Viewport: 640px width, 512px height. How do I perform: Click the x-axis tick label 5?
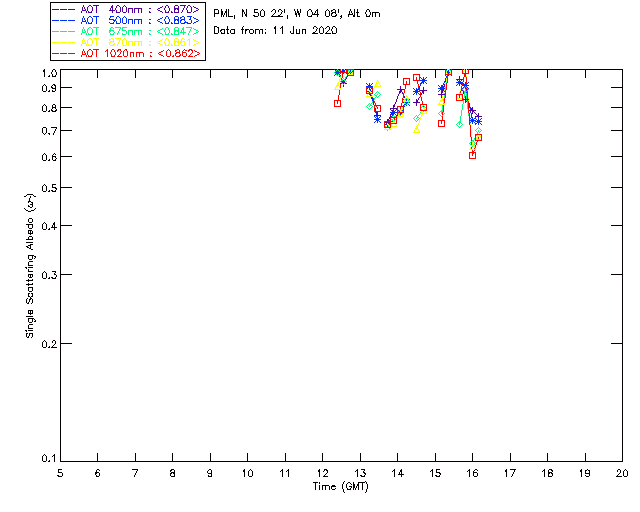(60, 472)
